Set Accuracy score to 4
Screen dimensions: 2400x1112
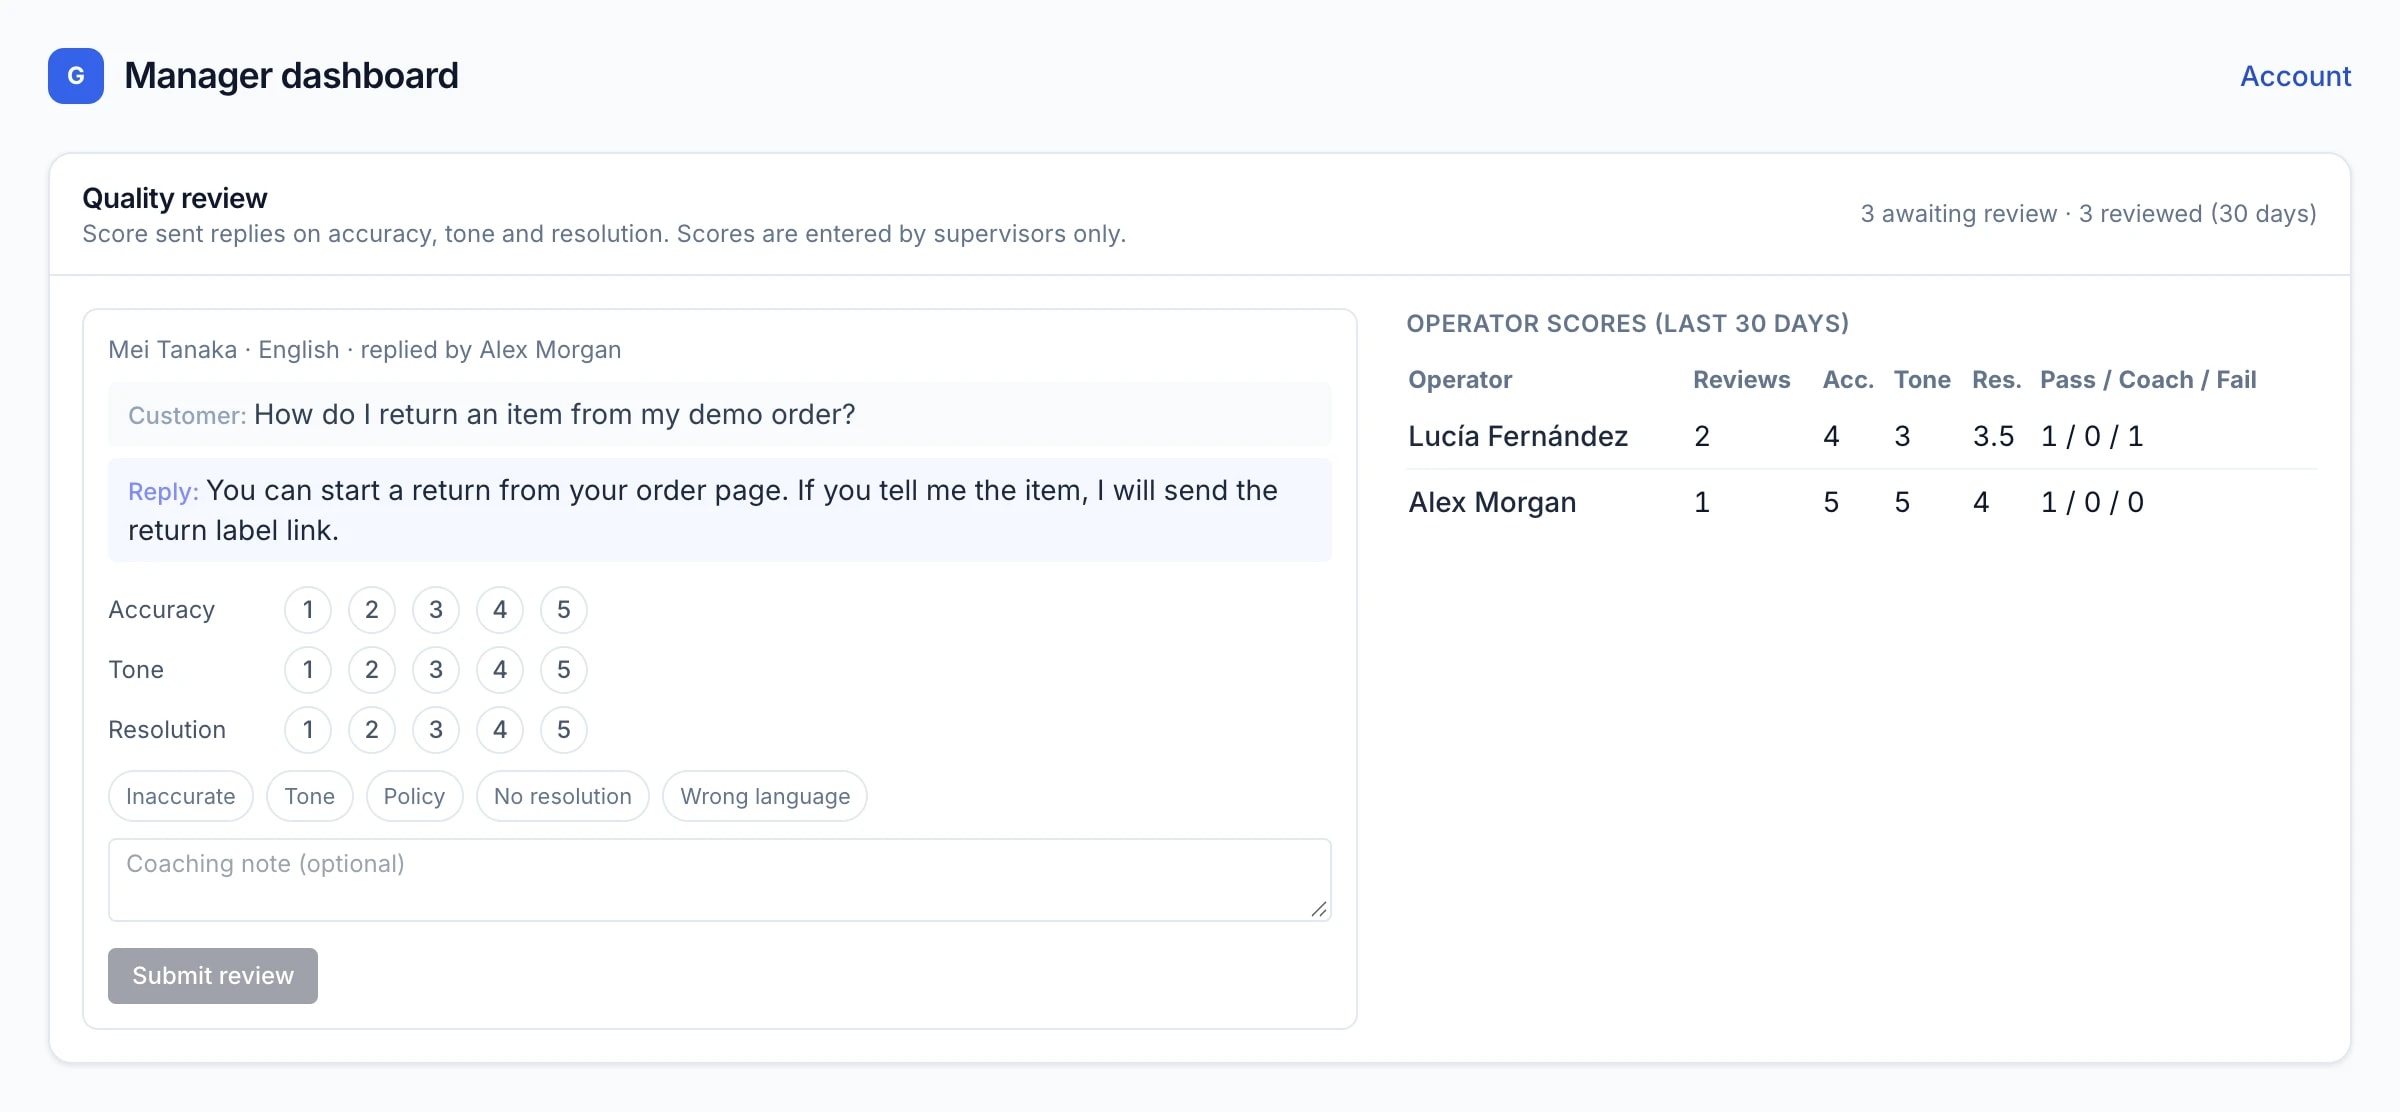tap(500, 610)
